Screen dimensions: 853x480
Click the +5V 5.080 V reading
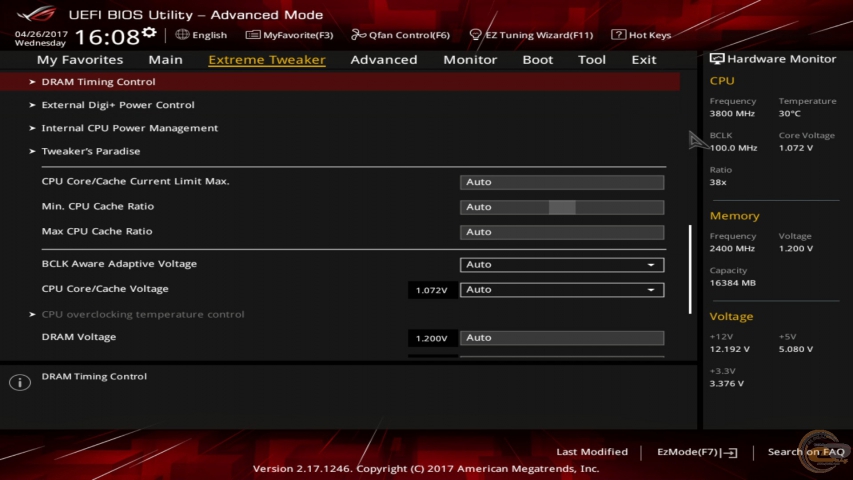pos(796,349)
